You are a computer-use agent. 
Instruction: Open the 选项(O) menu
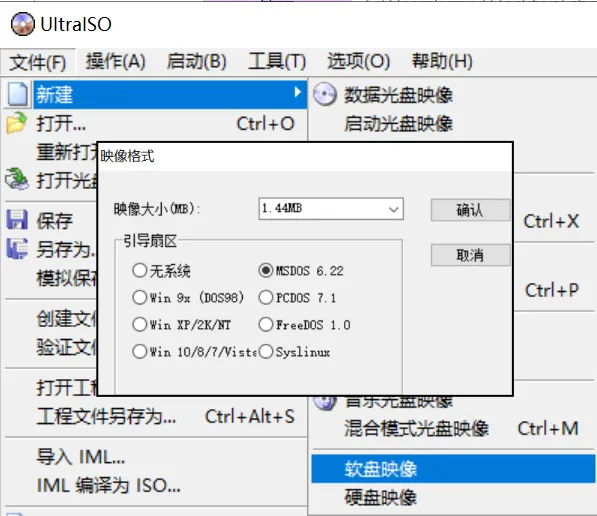[359, 61]
